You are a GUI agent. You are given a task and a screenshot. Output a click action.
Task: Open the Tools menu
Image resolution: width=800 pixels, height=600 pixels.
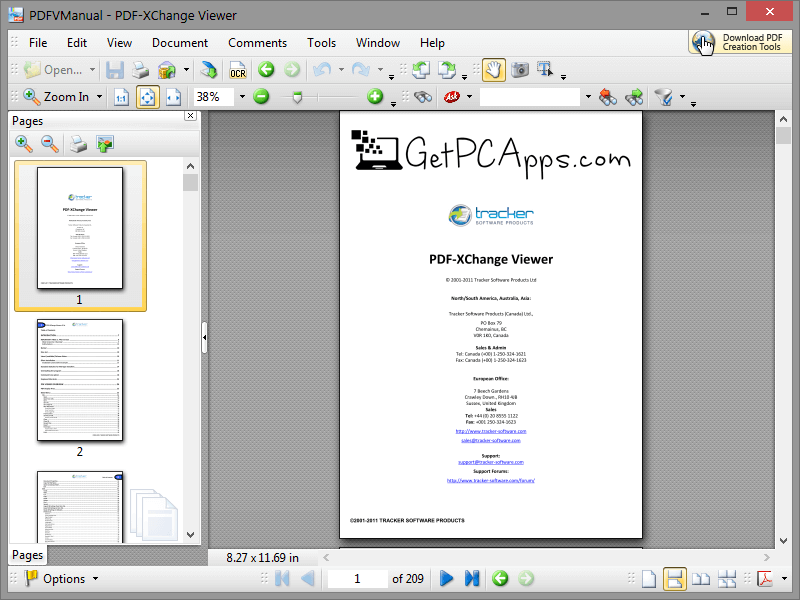click(321, 43)
